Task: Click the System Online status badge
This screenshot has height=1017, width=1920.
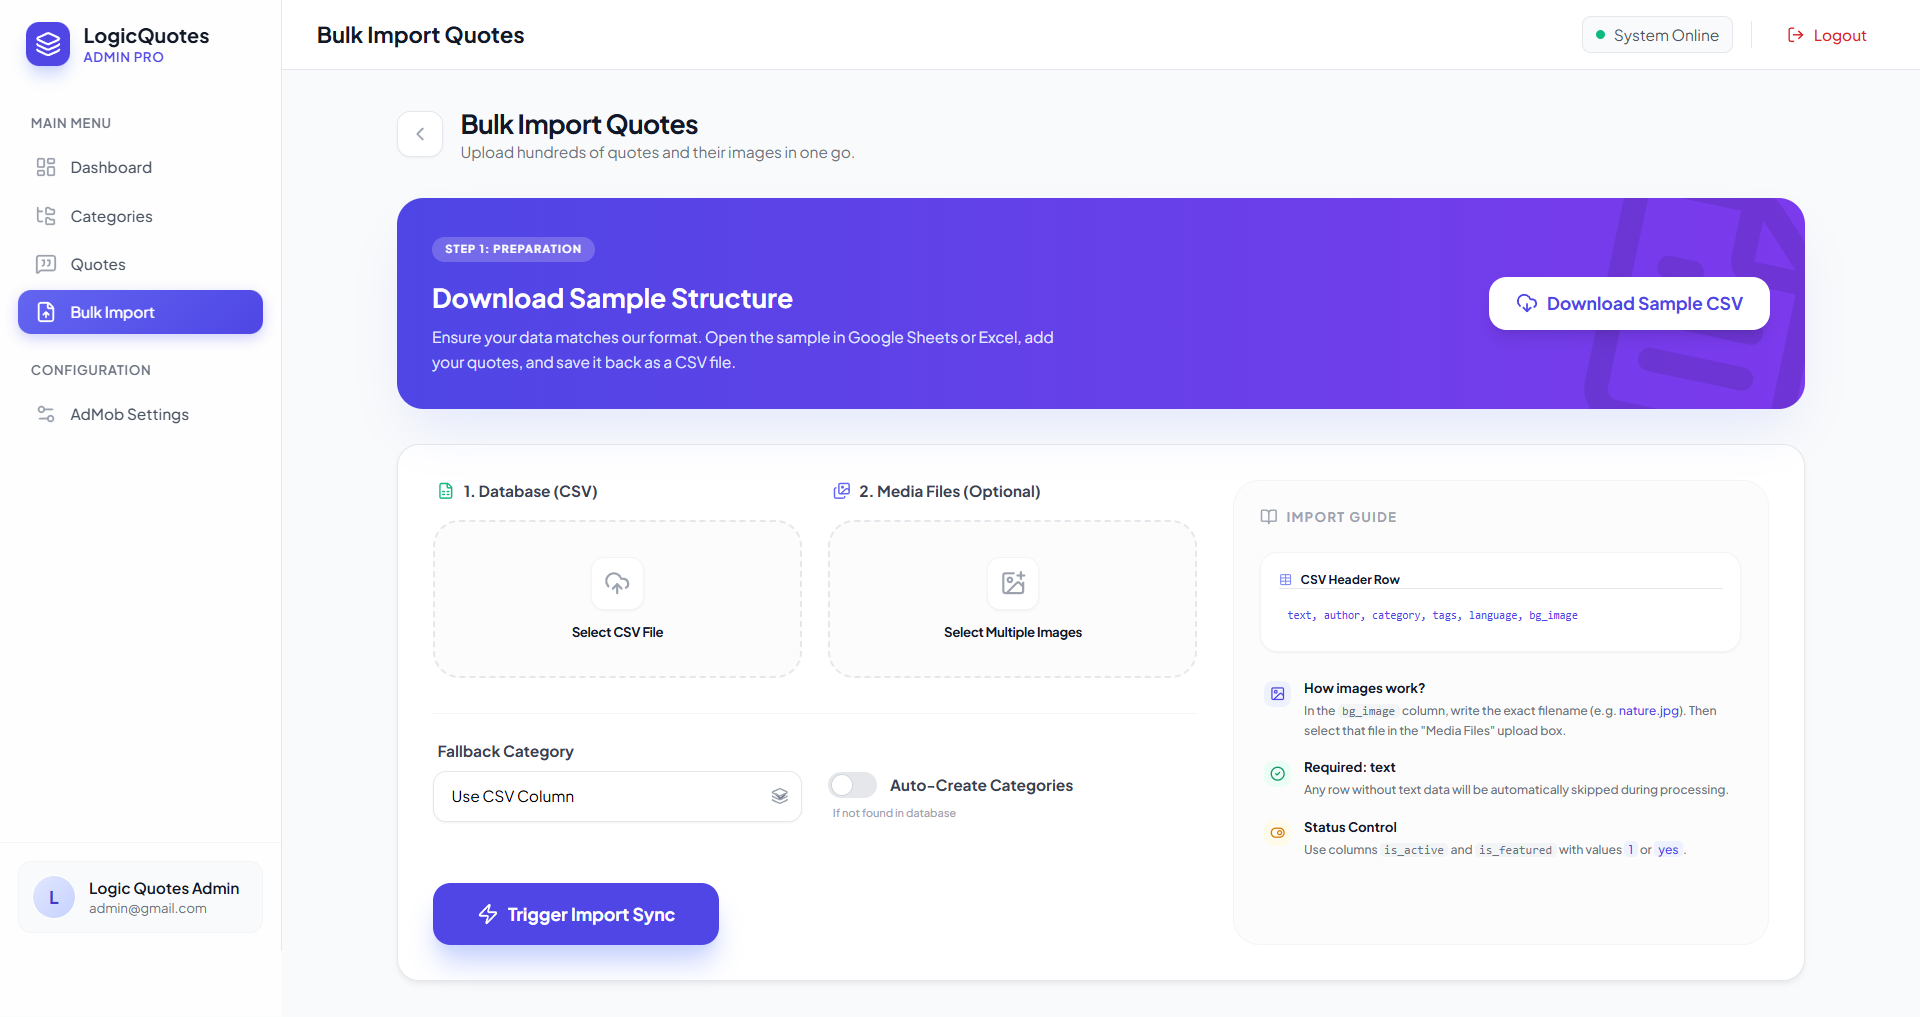Action: (1657, 35)
